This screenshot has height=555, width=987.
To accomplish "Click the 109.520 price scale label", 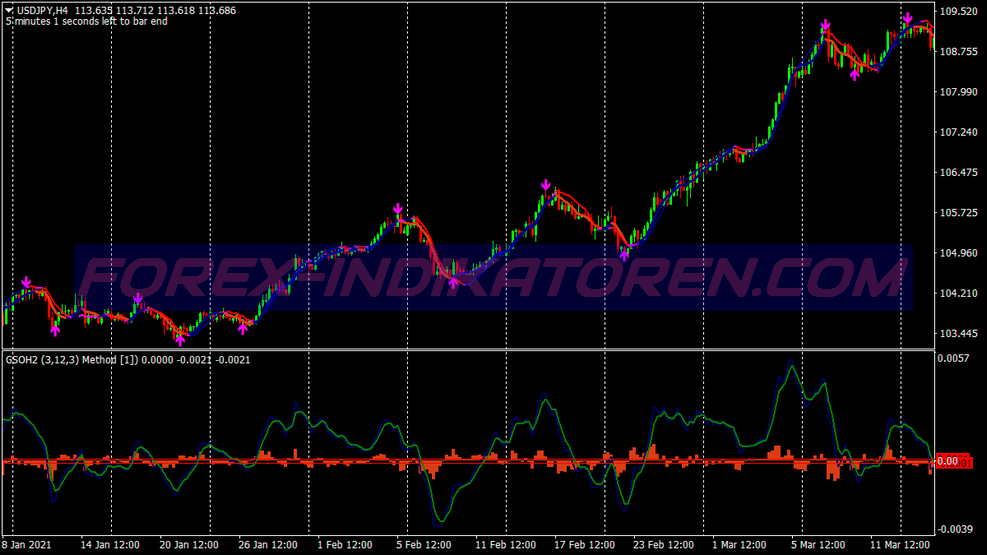I will pos(959,12).
